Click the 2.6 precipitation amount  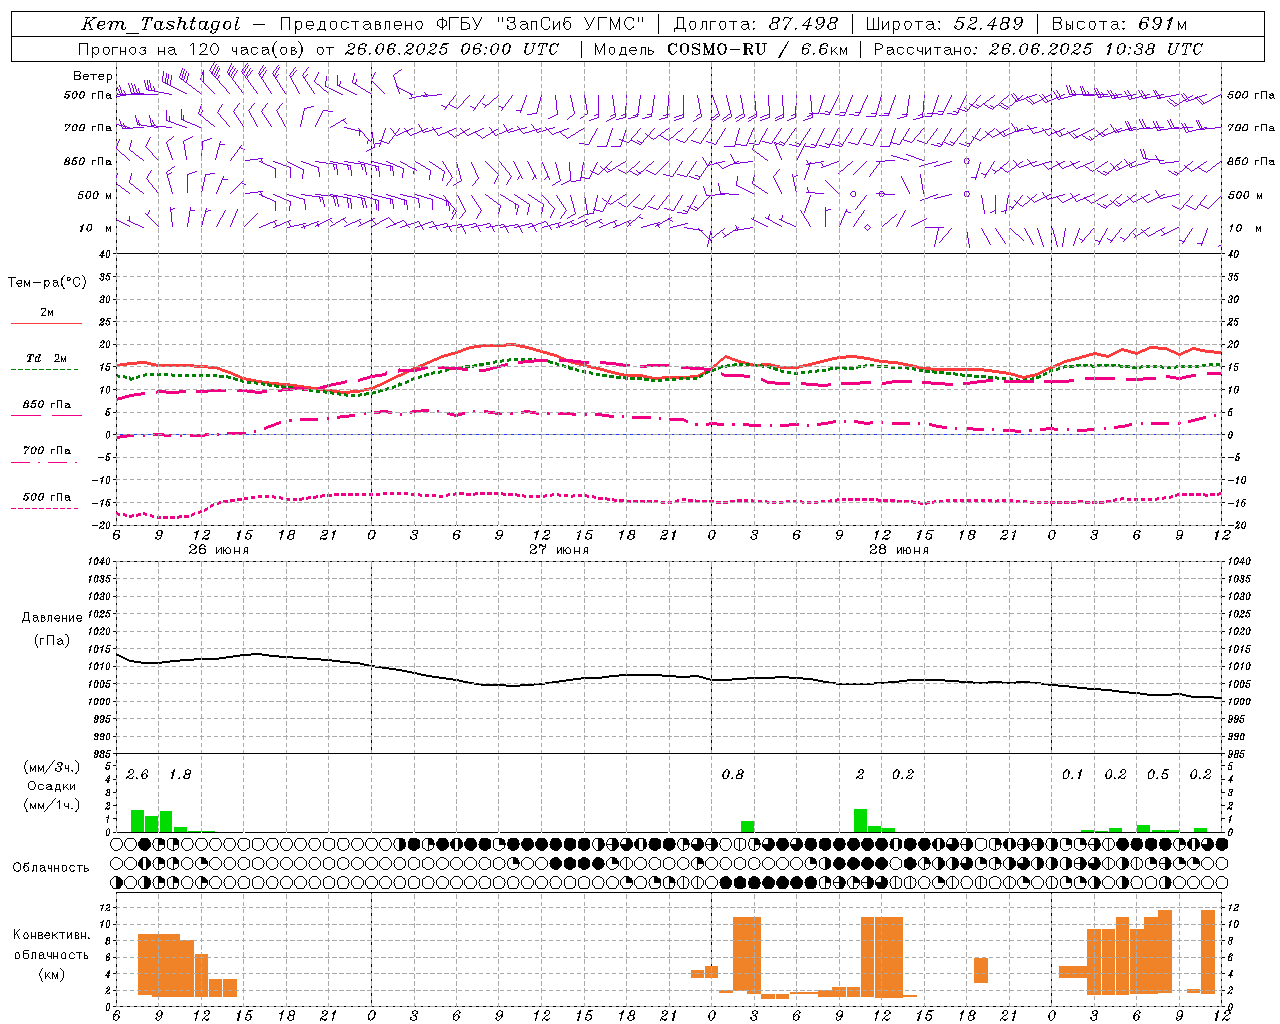coord(137,775)
